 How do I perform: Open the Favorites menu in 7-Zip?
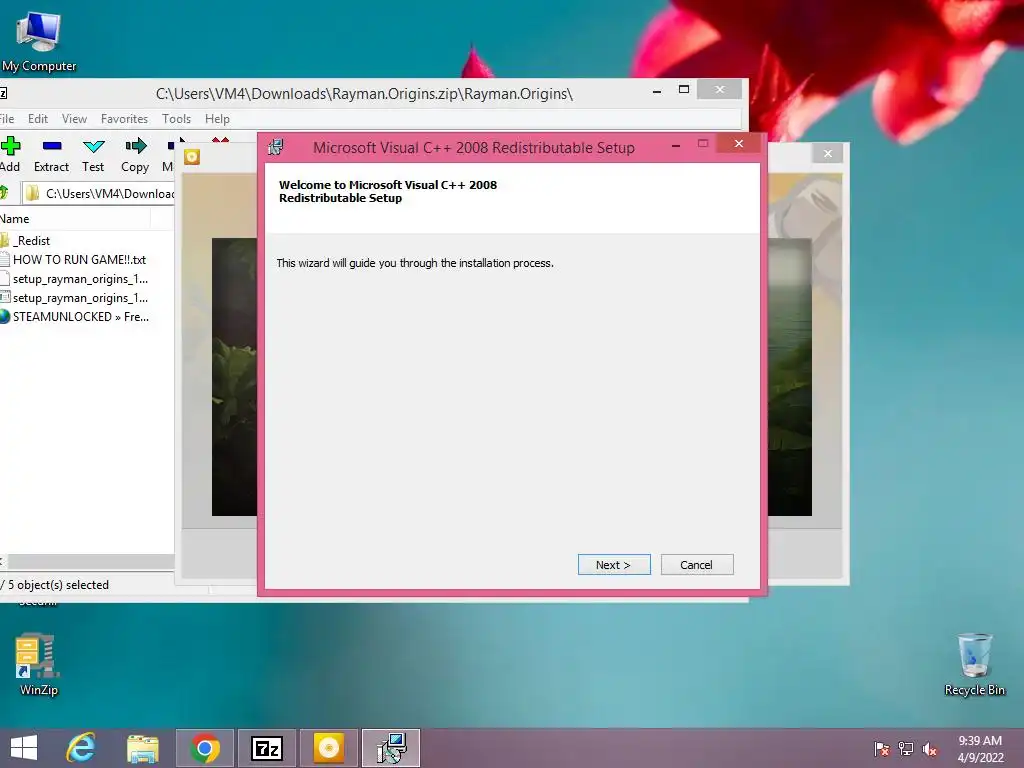pos(124,119)
